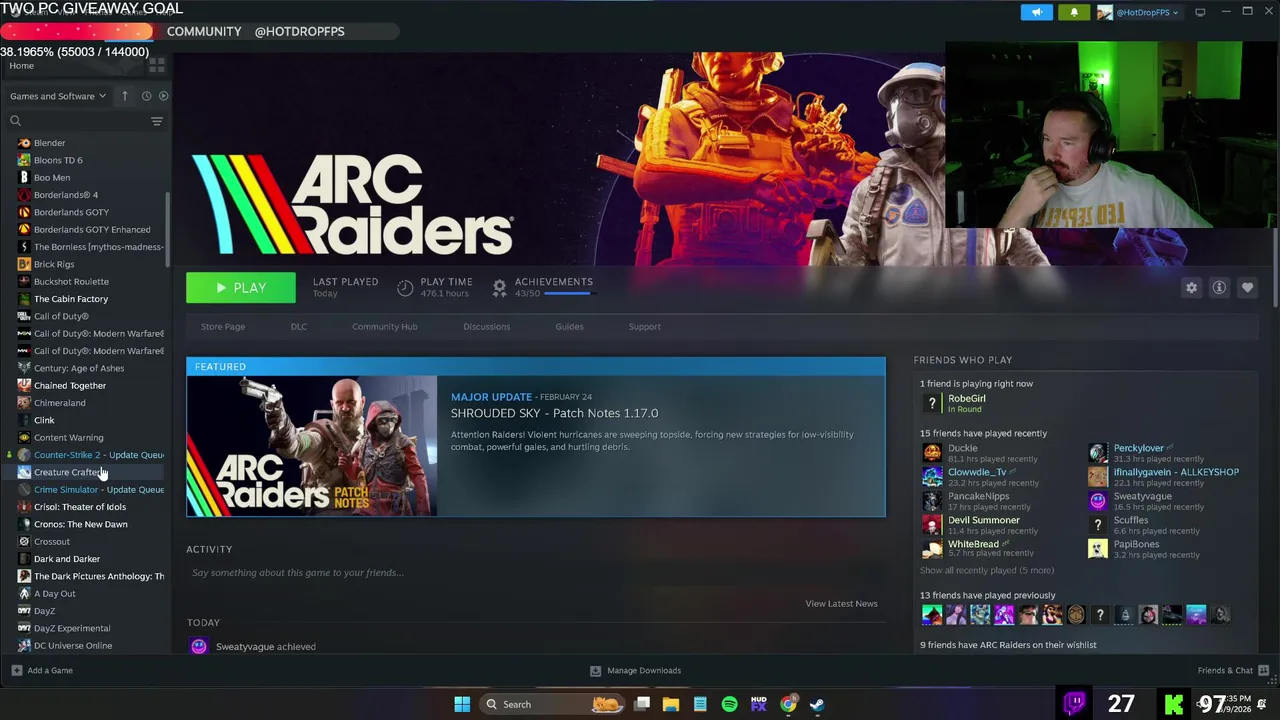Click the play time clock icon
Image resolution: width=1280 pixels, height=720 pixels.
[405, 288]
